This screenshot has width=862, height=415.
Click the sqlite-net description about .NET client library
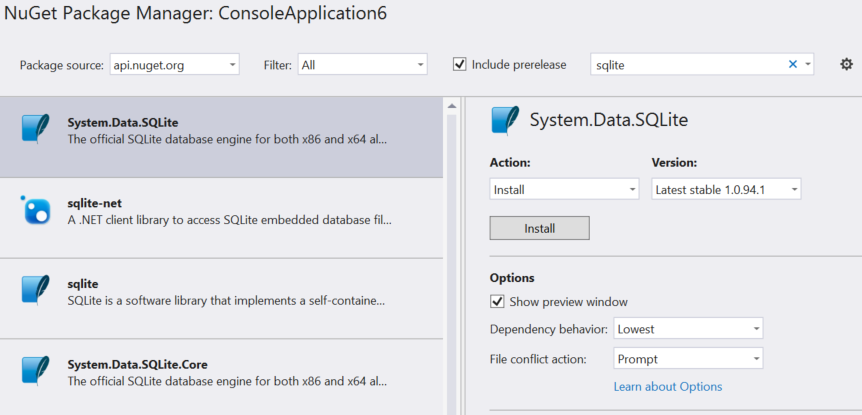click(x=229, y=220)
